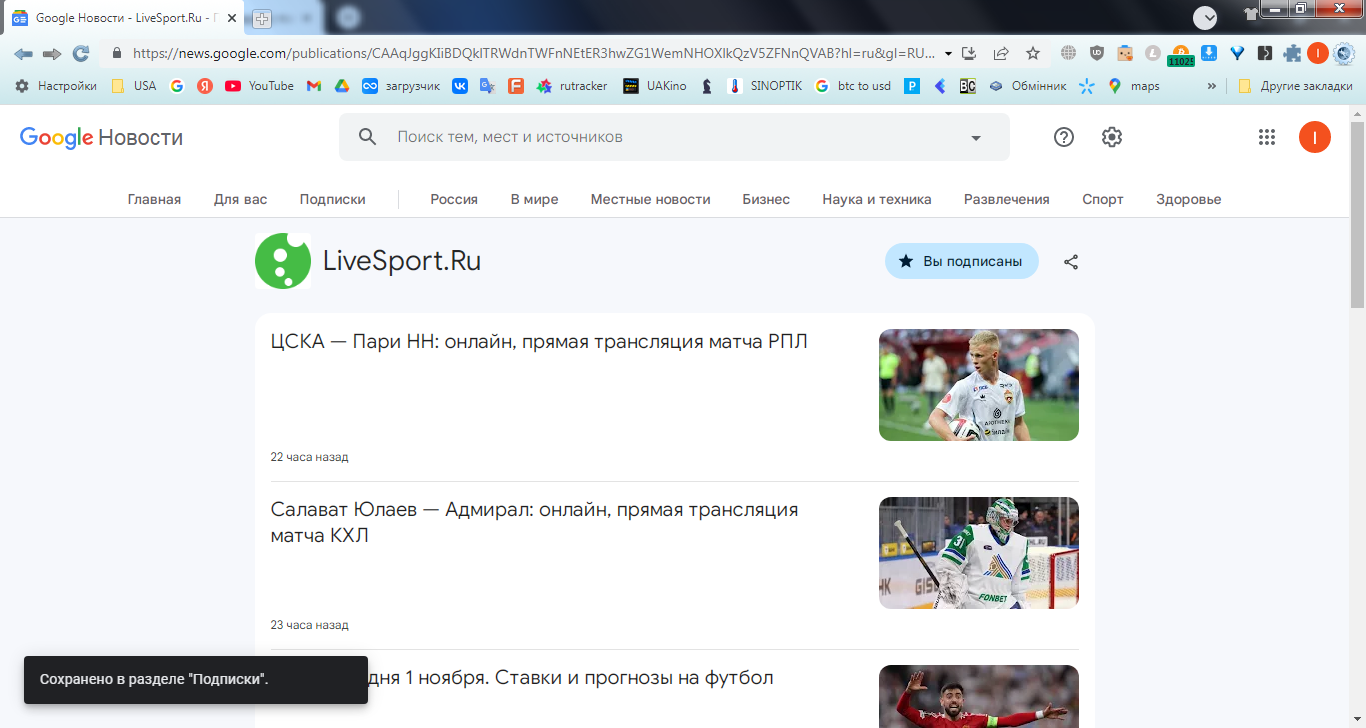Open the USA bookmarks folder
The image size is (1366, 728).
(x=134, y=86)
